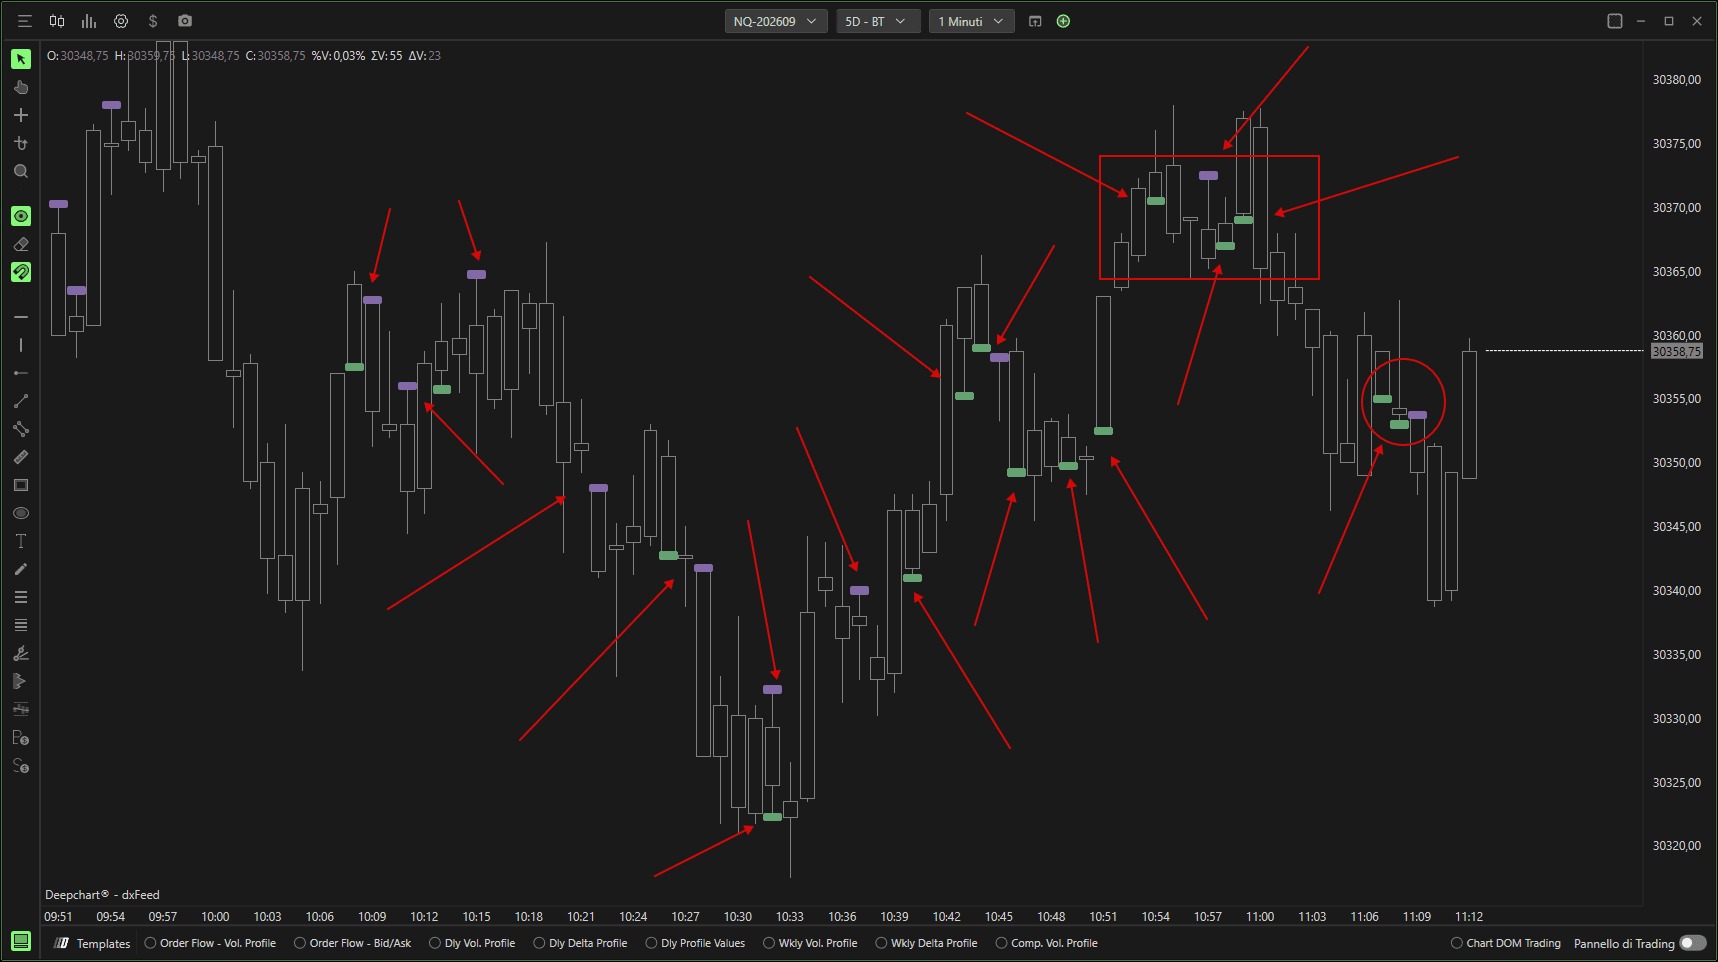Select the trend line segment tool
Viewport: 1718px width, 962px height.
pyautogui.click(x=21, y=401)
